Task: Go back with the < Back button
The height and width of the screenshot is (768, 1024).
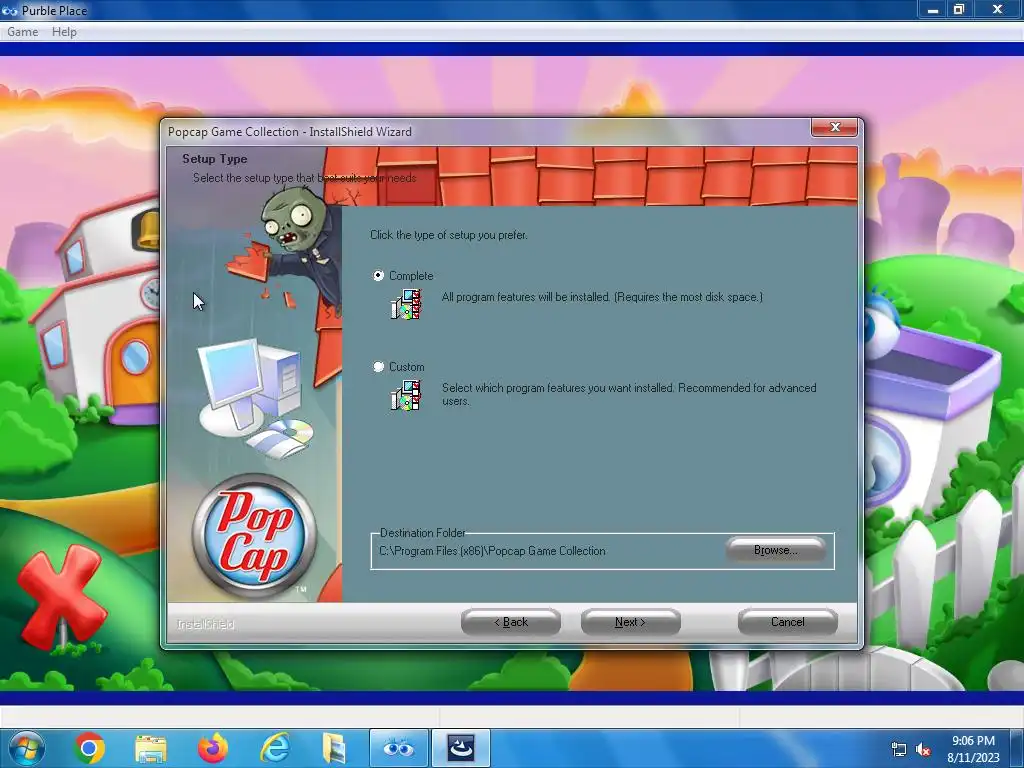Action: pyautogui.click(x=511, y=622)
